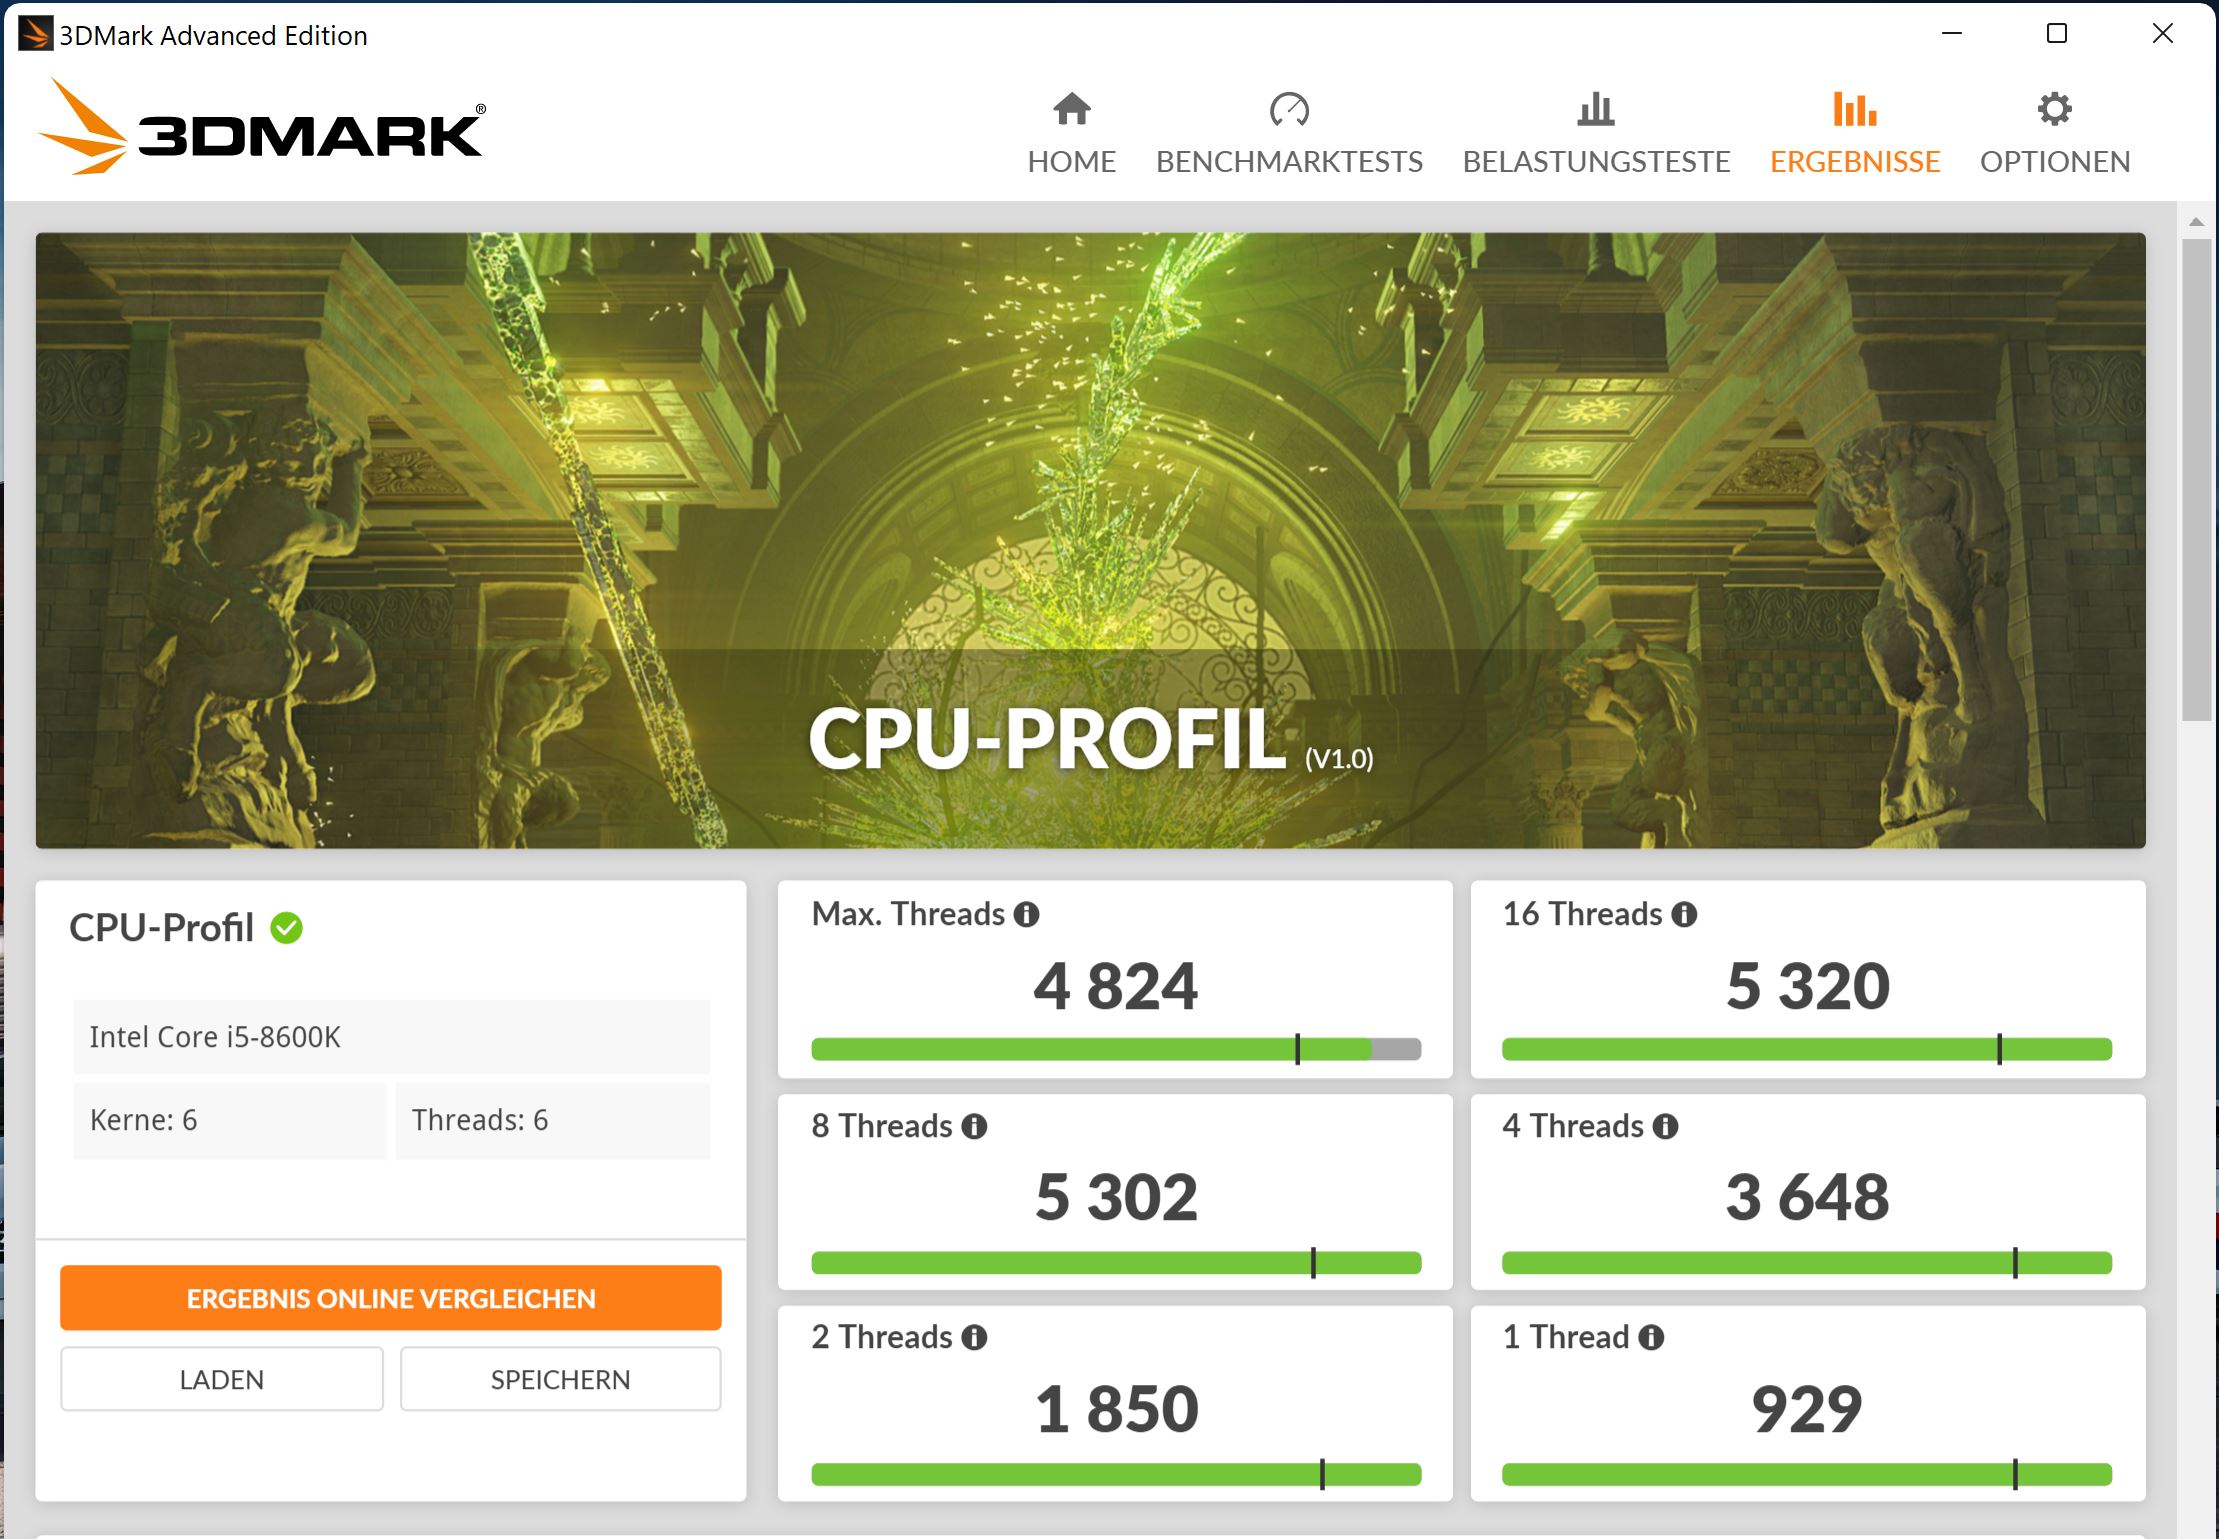Screen dimensions: 2219x1539
Task: Click the Belastungsteste bar chart icon
Action: click(x=1595, y=109)
